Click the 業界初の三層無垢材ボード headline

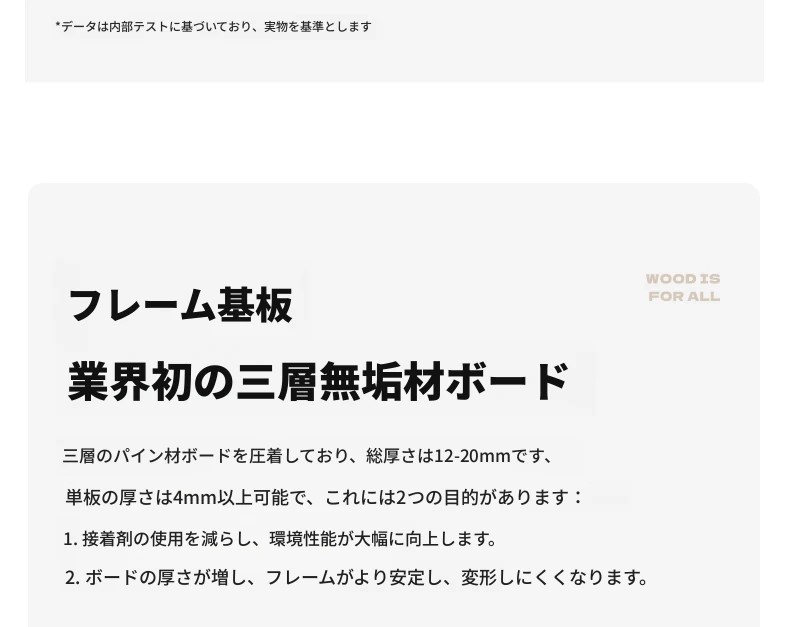click(318, 382)
